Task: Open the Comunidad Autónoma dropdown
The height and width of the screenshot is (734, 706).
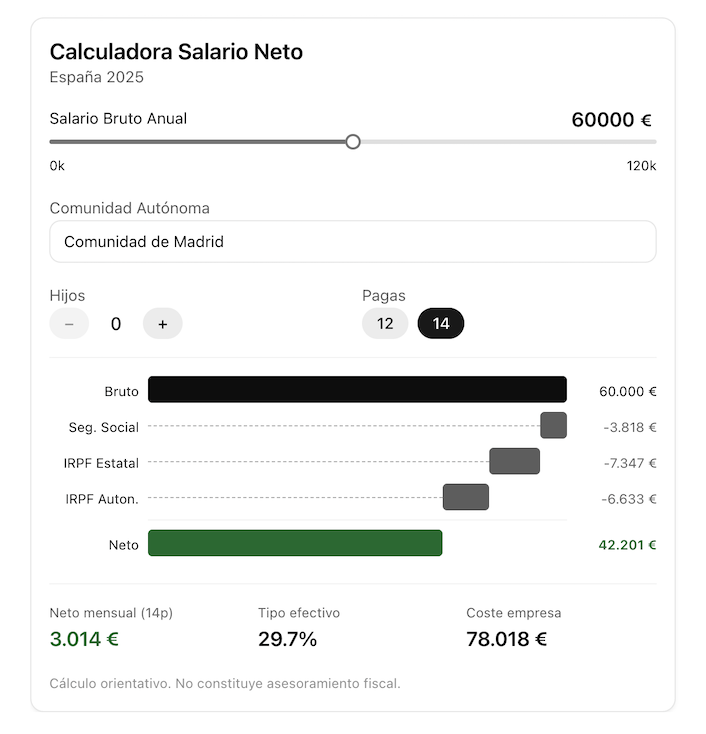Action: (352, 242)
